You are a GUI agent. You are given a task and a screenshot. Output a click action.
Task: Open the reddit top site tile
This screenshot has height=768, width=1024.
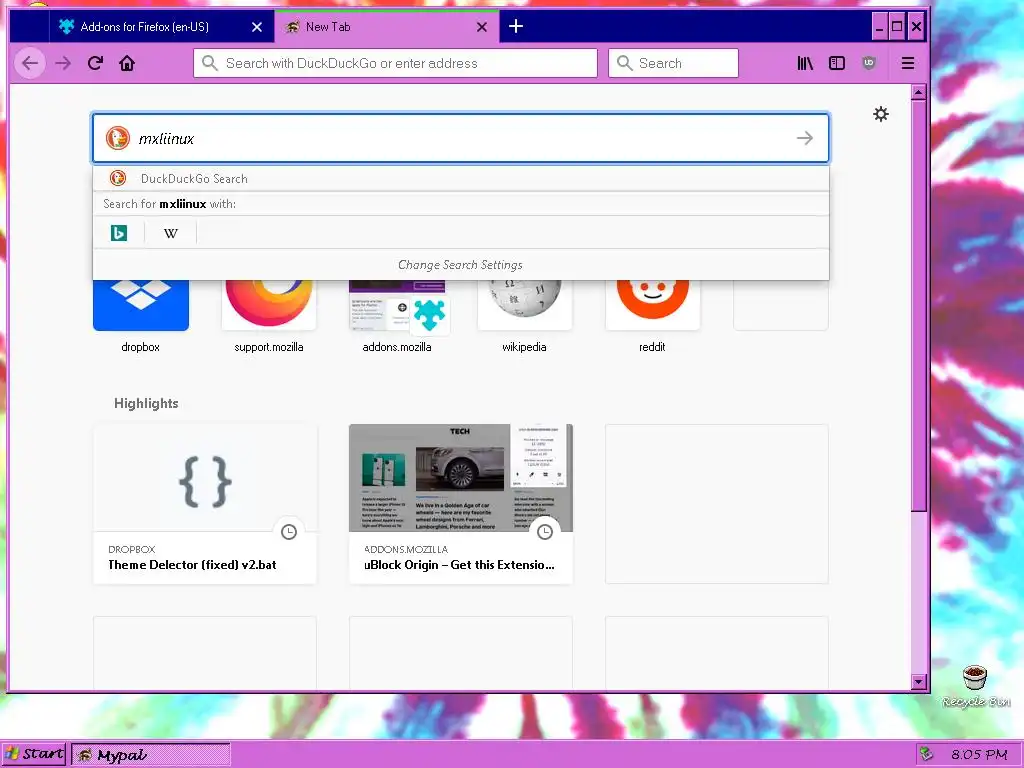click(652, 304)
